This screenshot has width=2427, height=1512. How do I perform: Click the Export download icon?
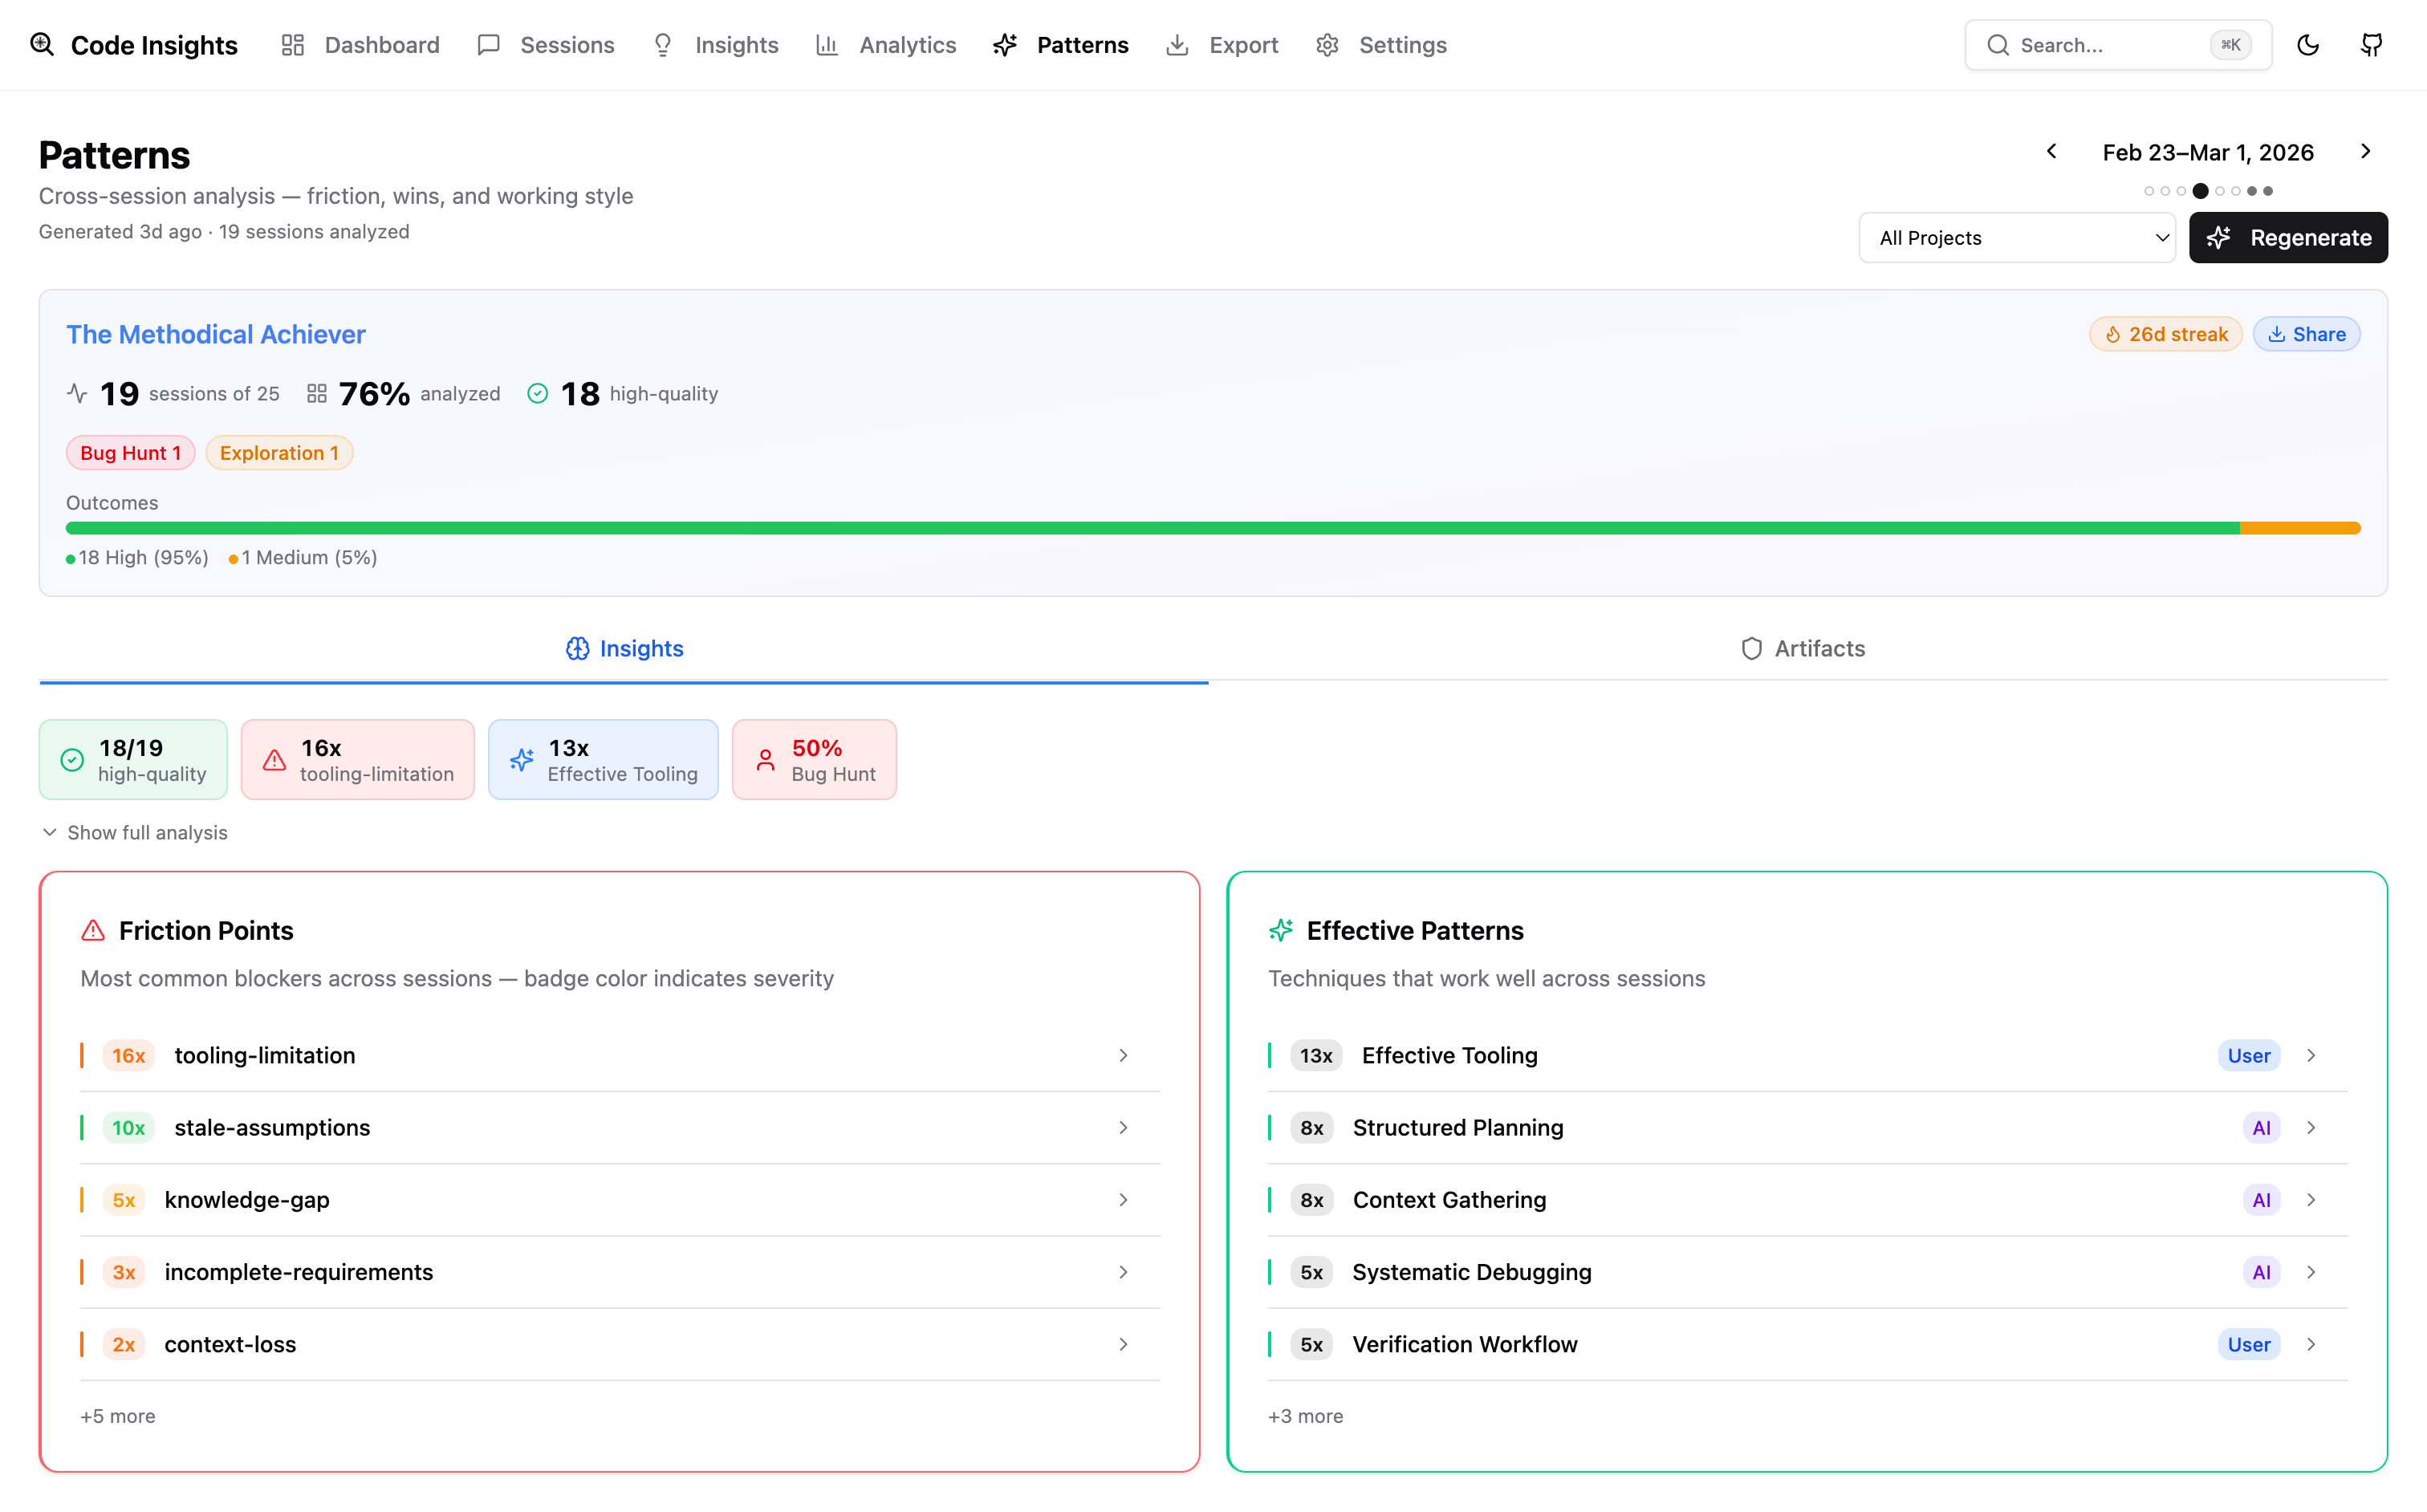click(x=1177, y=45)
